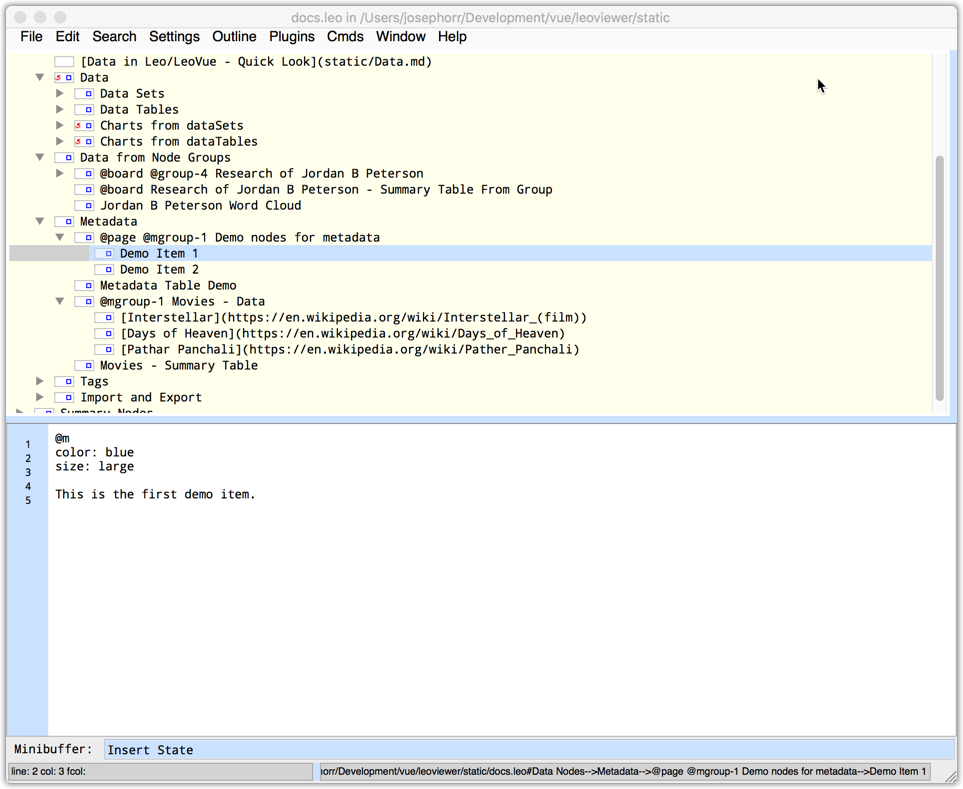Select the Pathar Panchali link headline
This screenshot has height=789, width=963.
[x=350, y=349]
